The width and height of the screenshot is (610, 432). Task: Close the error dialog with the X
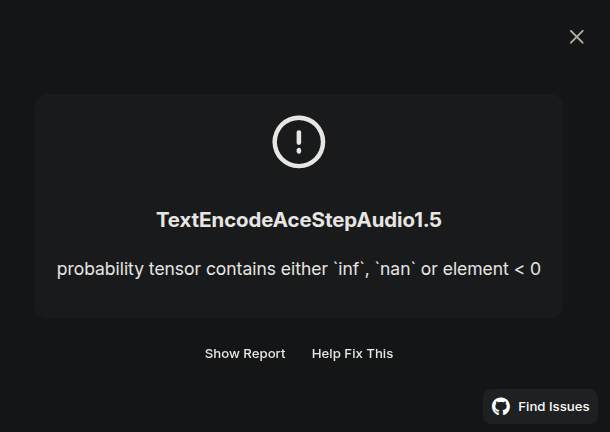(577, 37)
